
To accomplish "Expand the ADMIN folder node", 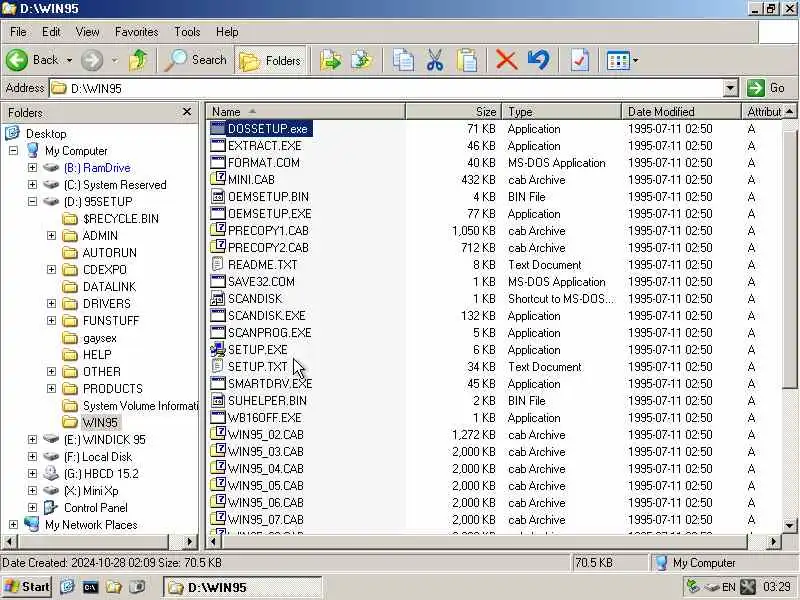I will click(x=51, y=235).
